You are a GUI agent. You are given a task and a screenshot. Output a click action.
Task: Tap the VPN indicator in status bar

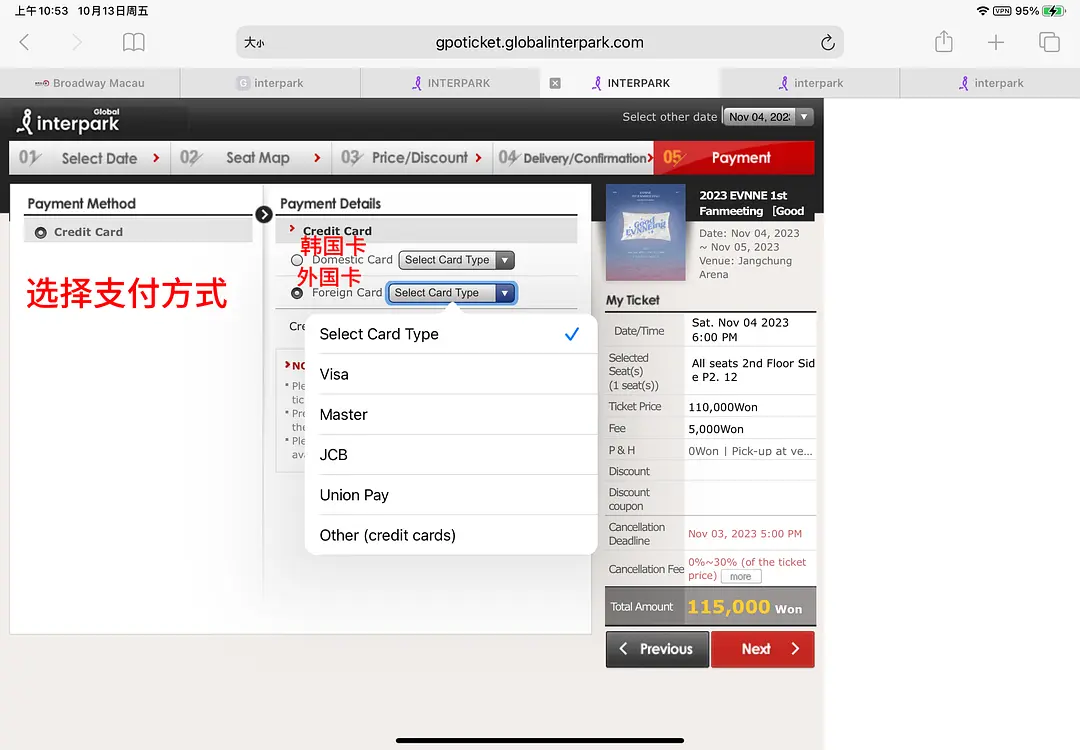click(x=1002, y=11)
